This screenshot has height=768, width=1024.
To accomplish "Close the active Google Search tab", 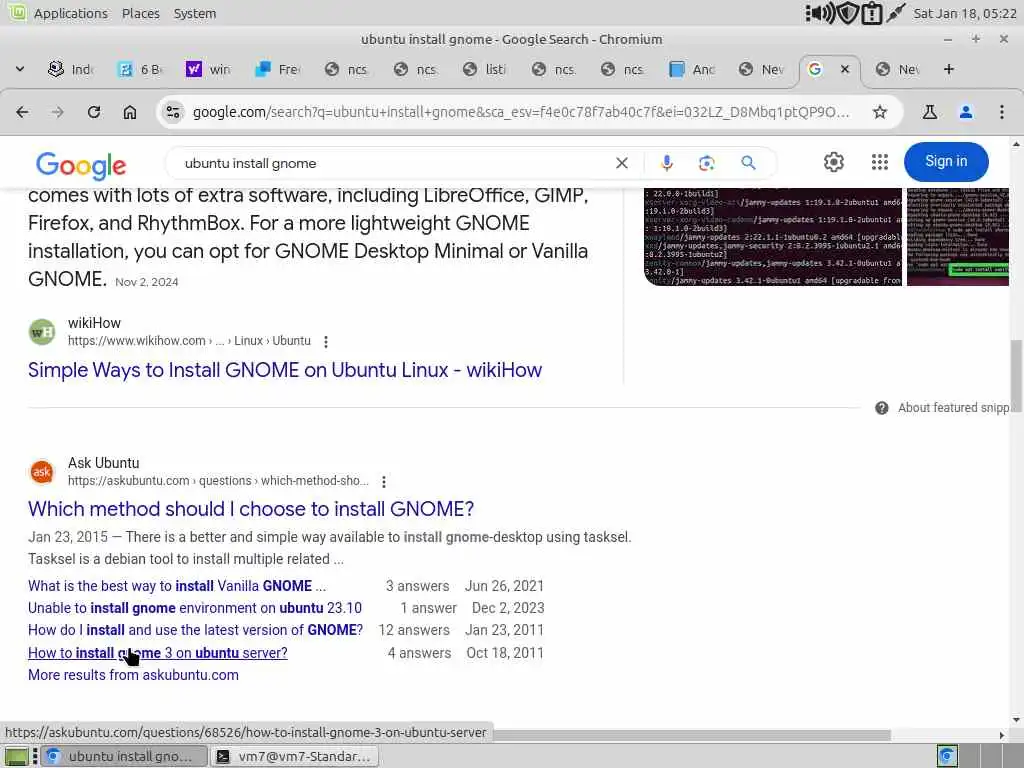I will click(x=844, y=69).
